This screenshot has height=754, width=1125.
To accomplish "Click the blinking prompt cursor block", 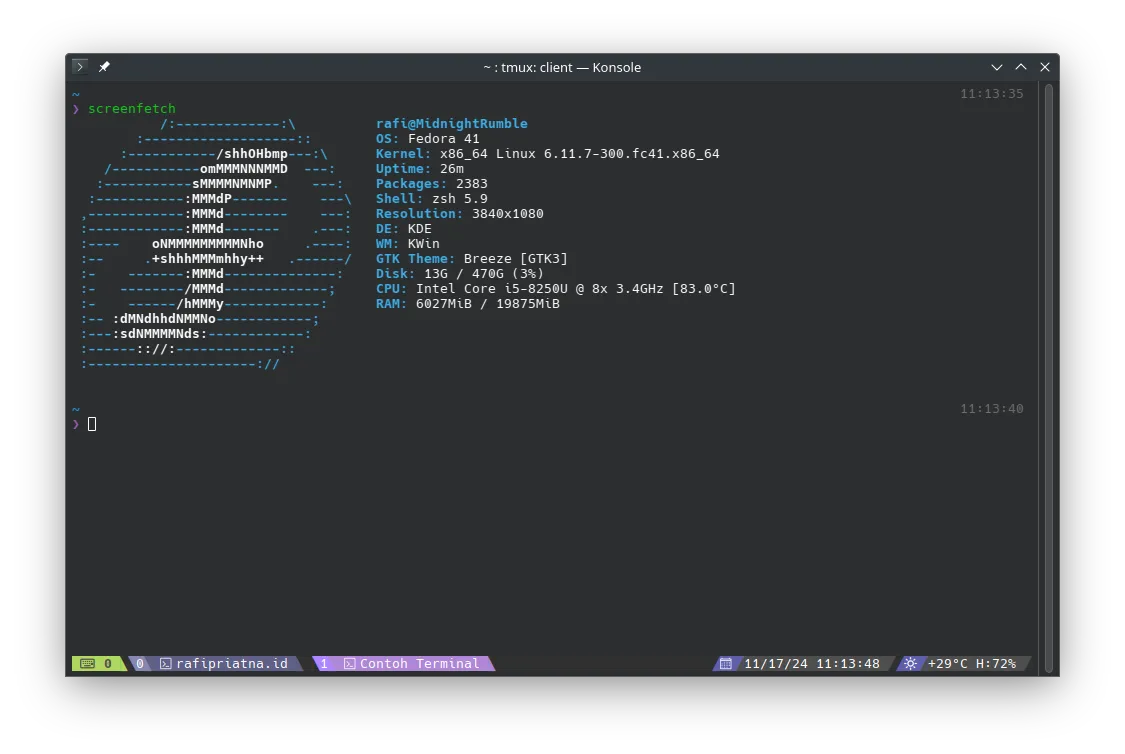I will (91, 423).
